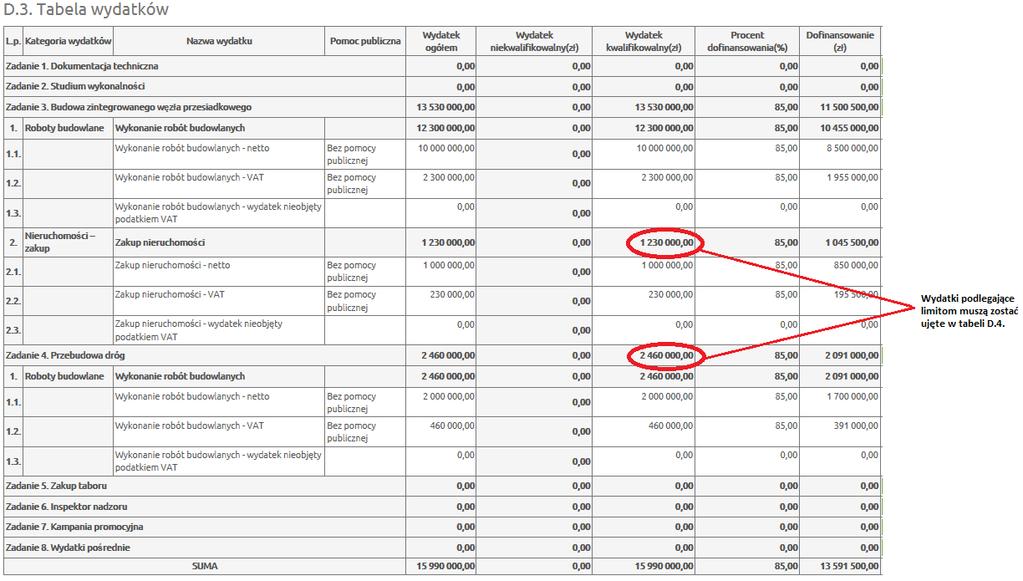Select the '11 500 500,00' funding value
This screenshot has height=581, width=1023.
tap(849, 107)
